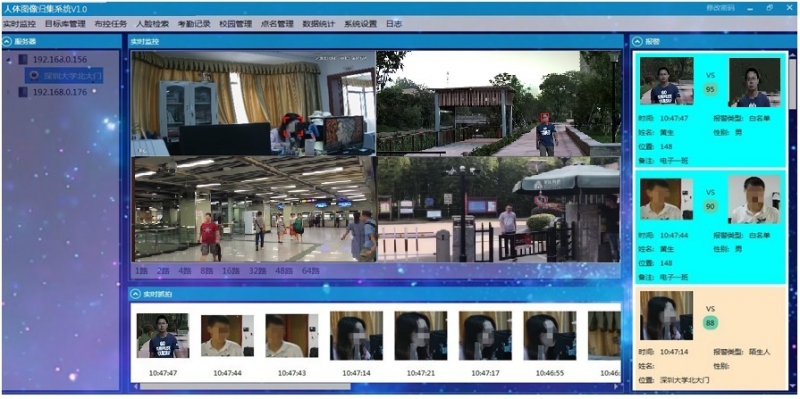Viewport: 800px width, 399px height.
Task: Click the camera icon for 深圳大学北大门
Action: pos(34,76)
